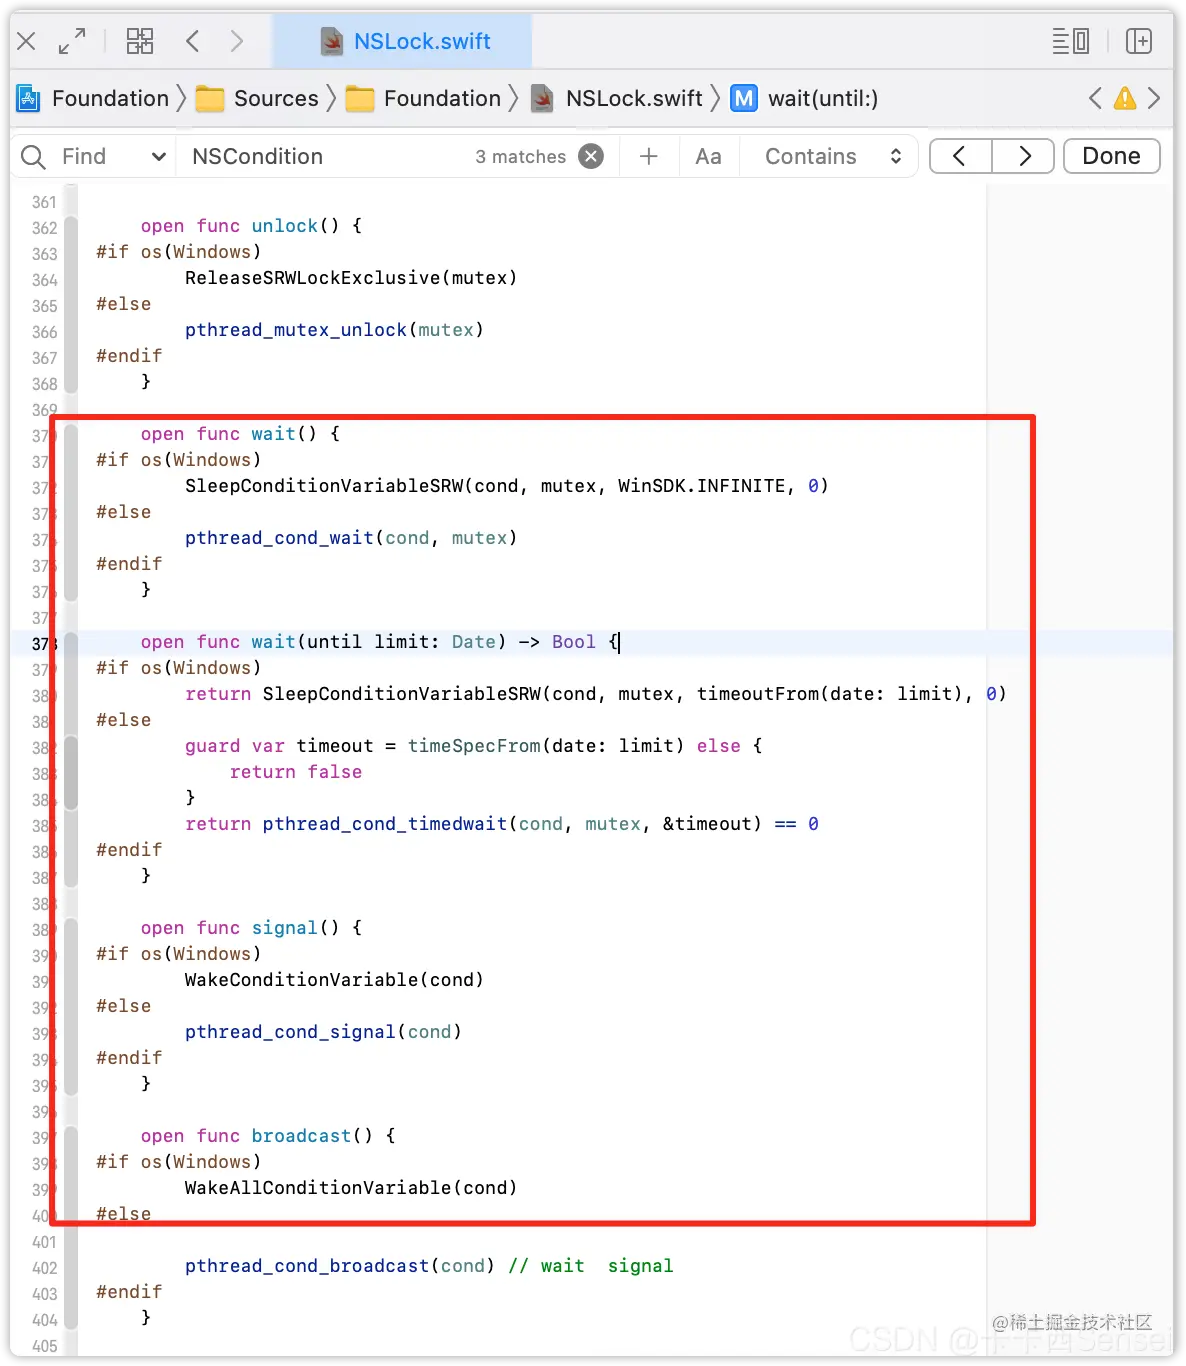Click the pthread_cond_timedwait call
The image size is (1186, 1366).
coord(512,824)
